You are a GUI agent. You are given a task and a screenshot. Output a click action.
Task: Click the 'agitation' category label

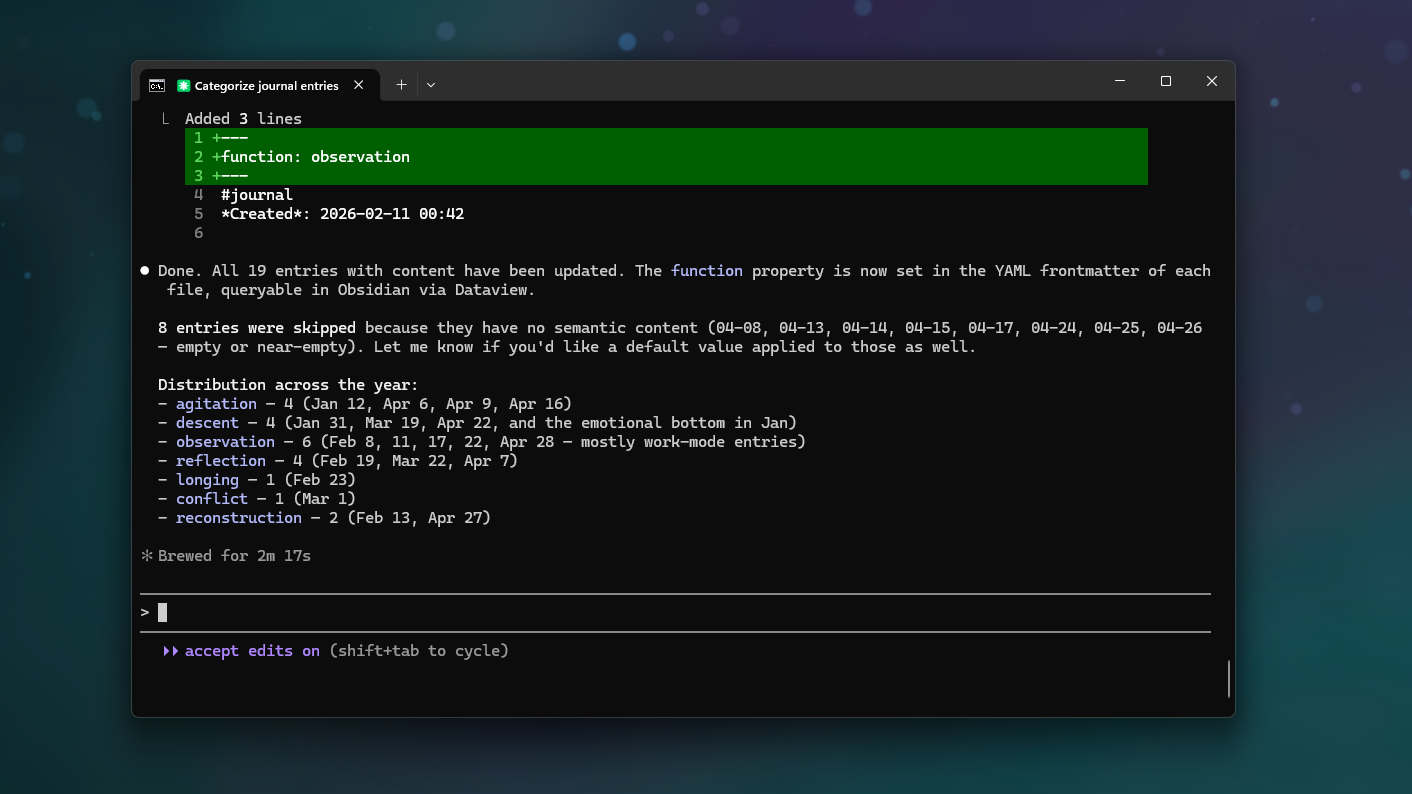pyautogui.click(x=216, y=404)
